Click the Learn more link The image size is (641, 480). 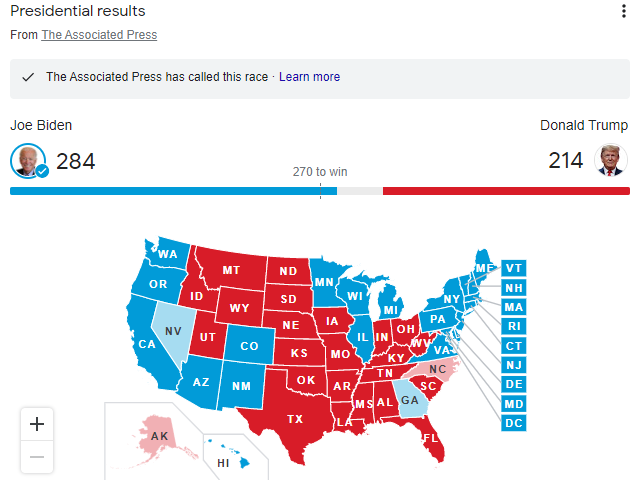309,77
